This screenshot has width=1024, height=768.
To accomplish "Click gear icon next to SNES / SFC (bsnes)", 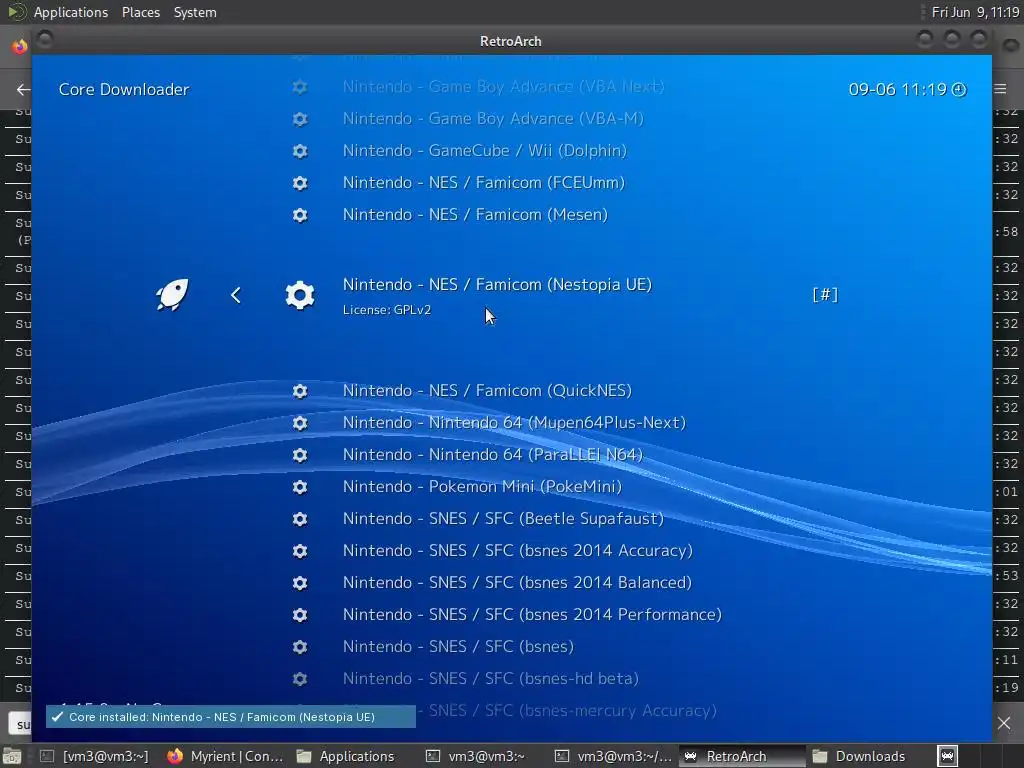I will tap(300, 647).
